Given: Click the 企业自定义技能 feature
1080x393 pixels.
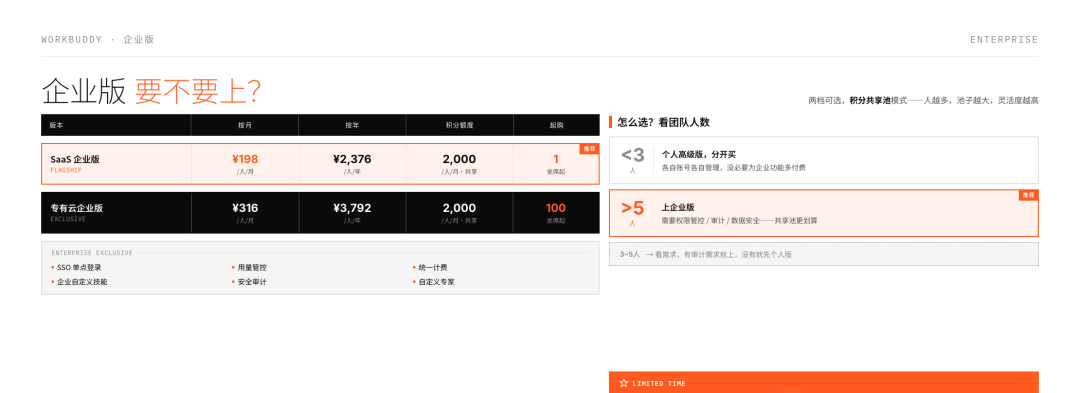Looking at the screenshot, I should [82, 282].
